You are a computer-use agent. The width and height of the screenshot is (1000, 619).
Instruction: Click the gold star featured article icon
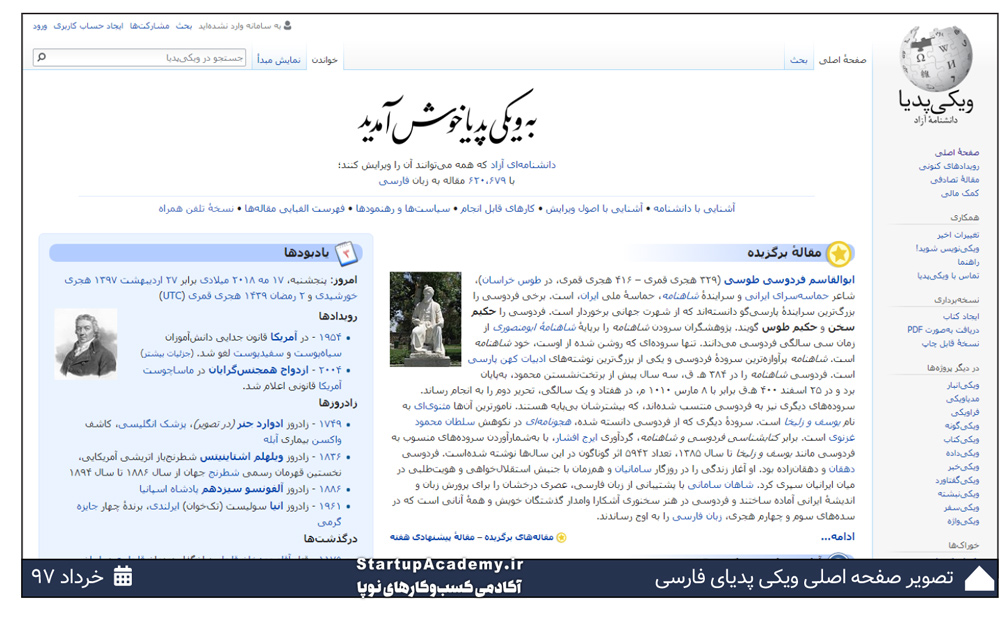(x=839, y=254)
